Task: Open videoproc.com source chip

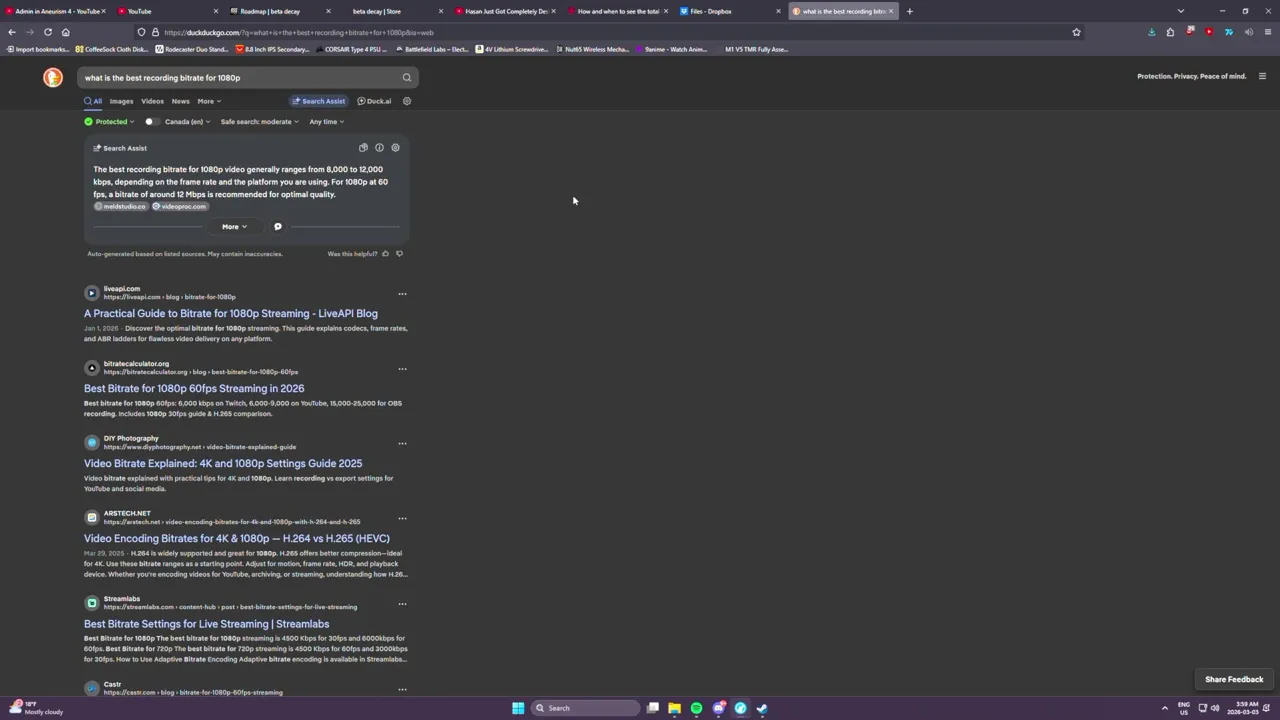Action: [x=180, y=206]
